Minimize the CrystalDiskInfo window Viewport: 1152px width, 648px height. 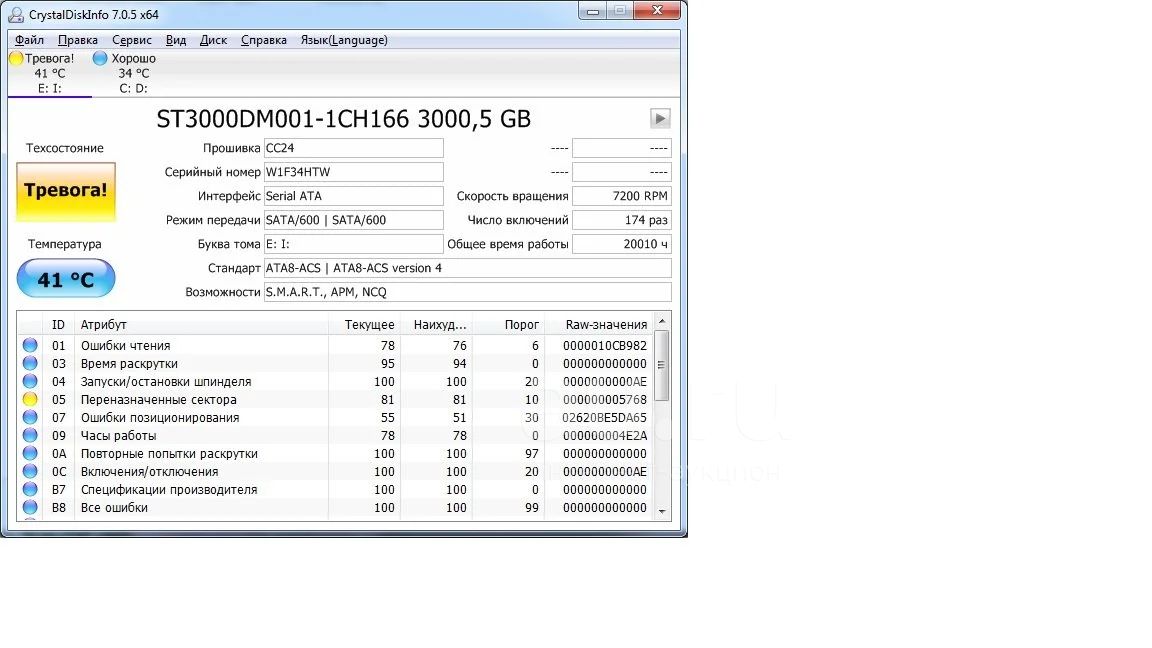[x=593, y=11]
